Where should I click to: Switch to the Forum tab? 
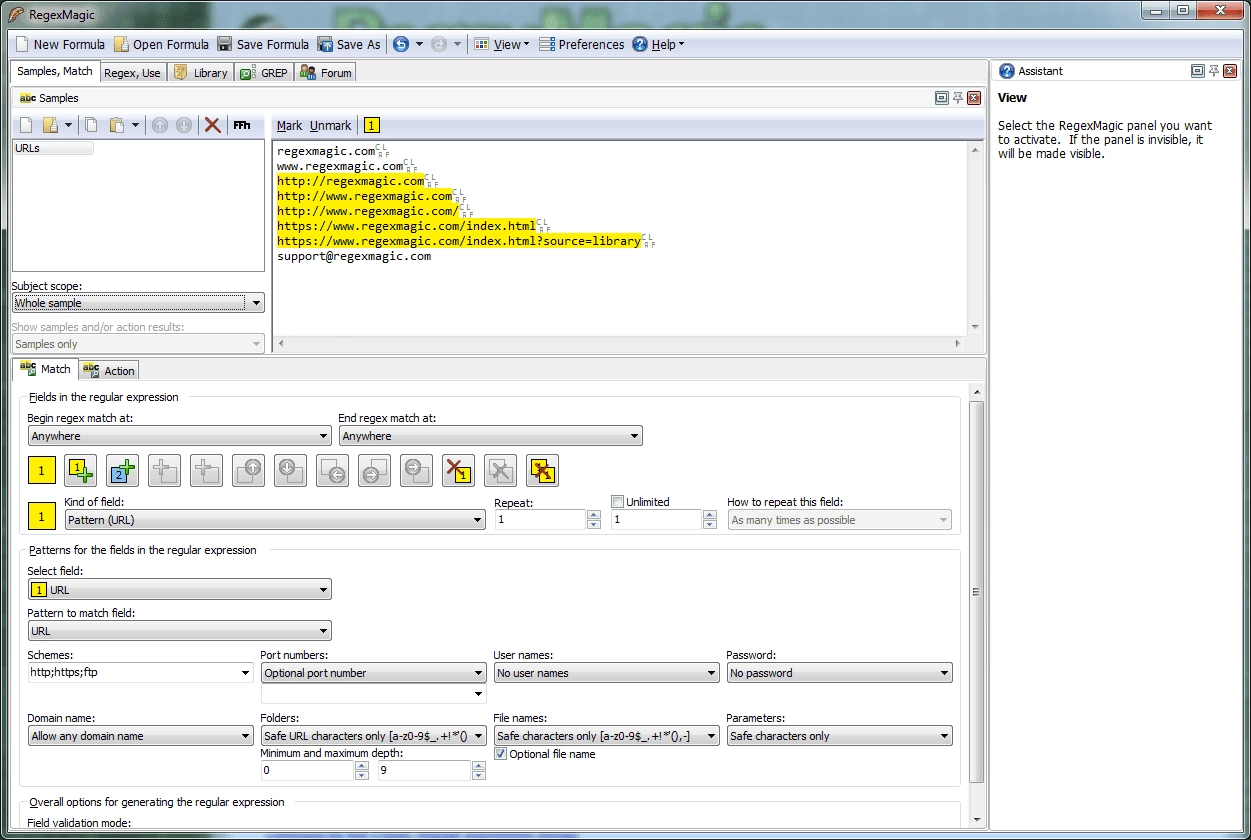326,73
